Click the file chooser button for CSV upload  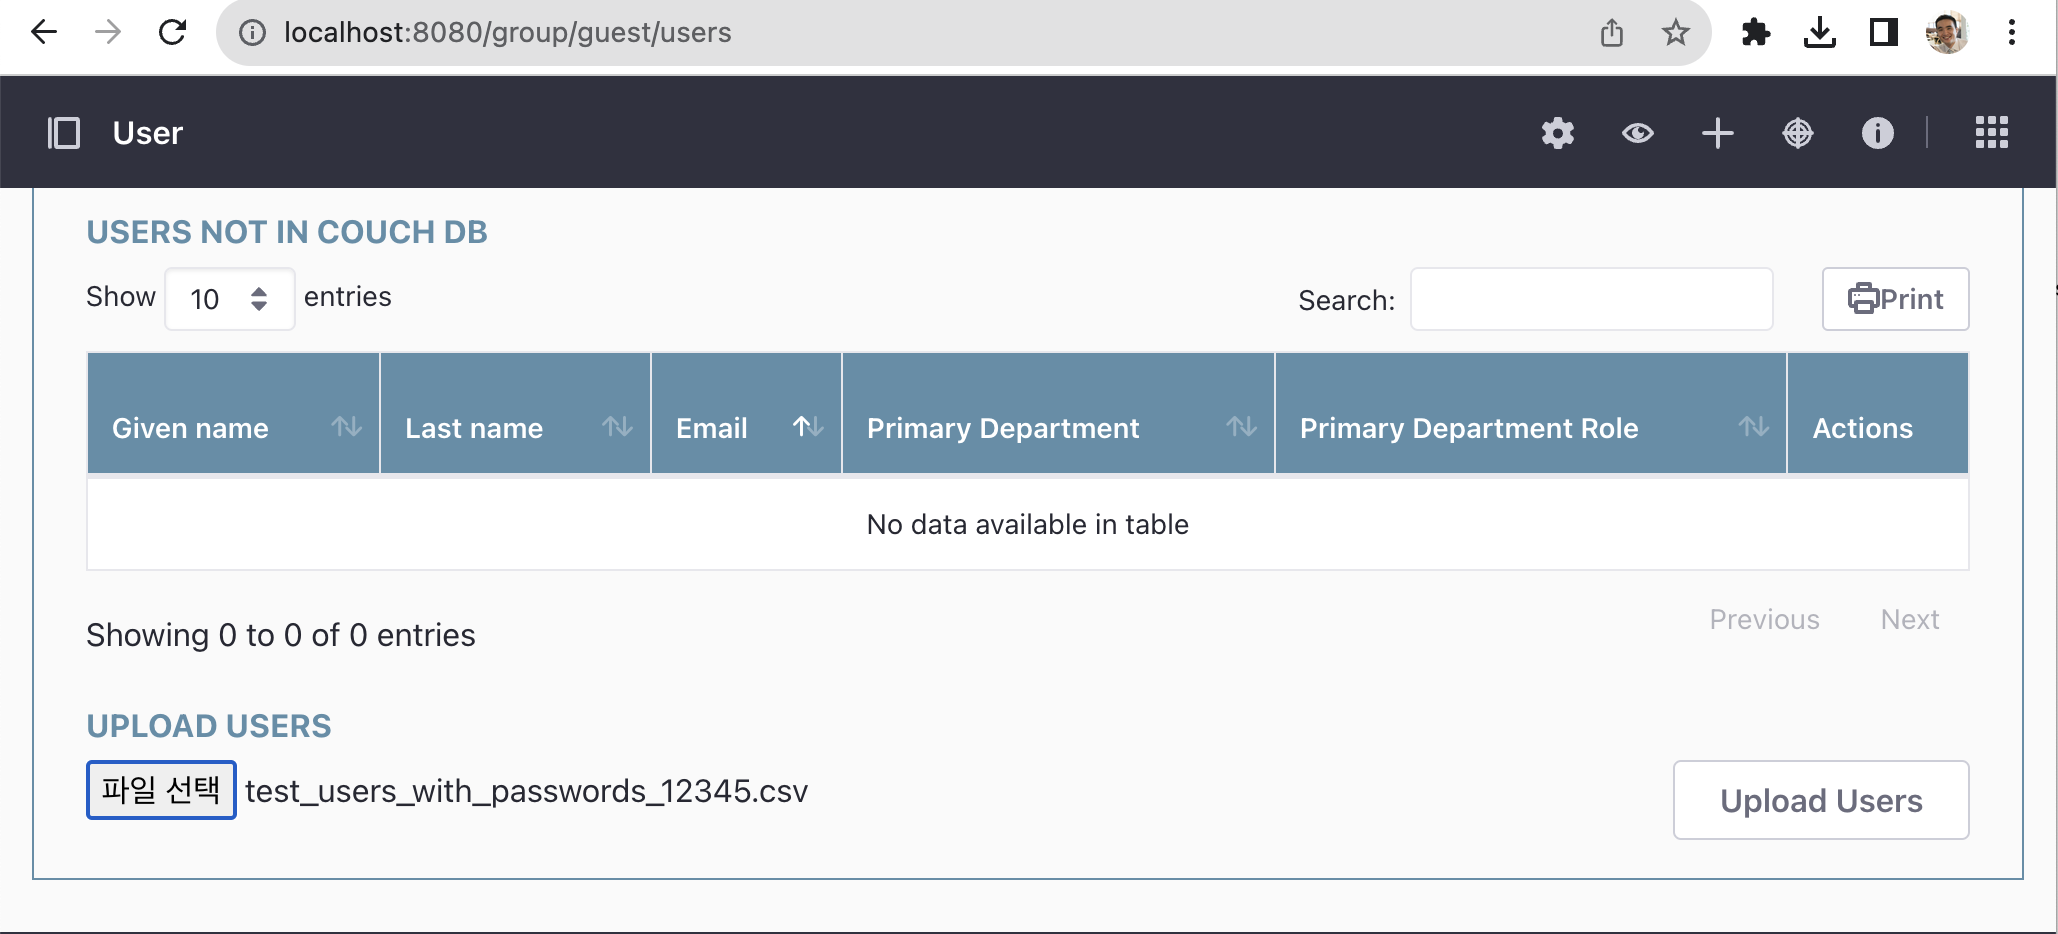[x=161, y=790]
